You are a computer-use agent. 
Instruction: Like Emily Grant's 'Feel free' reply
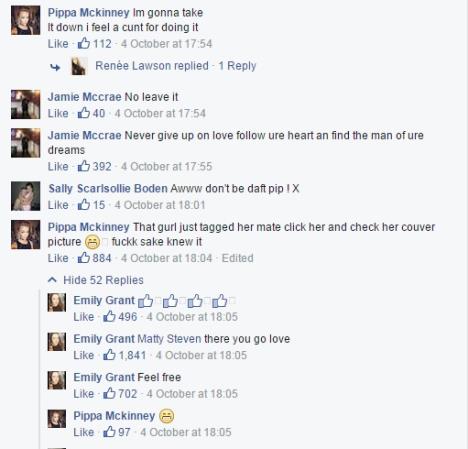84,394
